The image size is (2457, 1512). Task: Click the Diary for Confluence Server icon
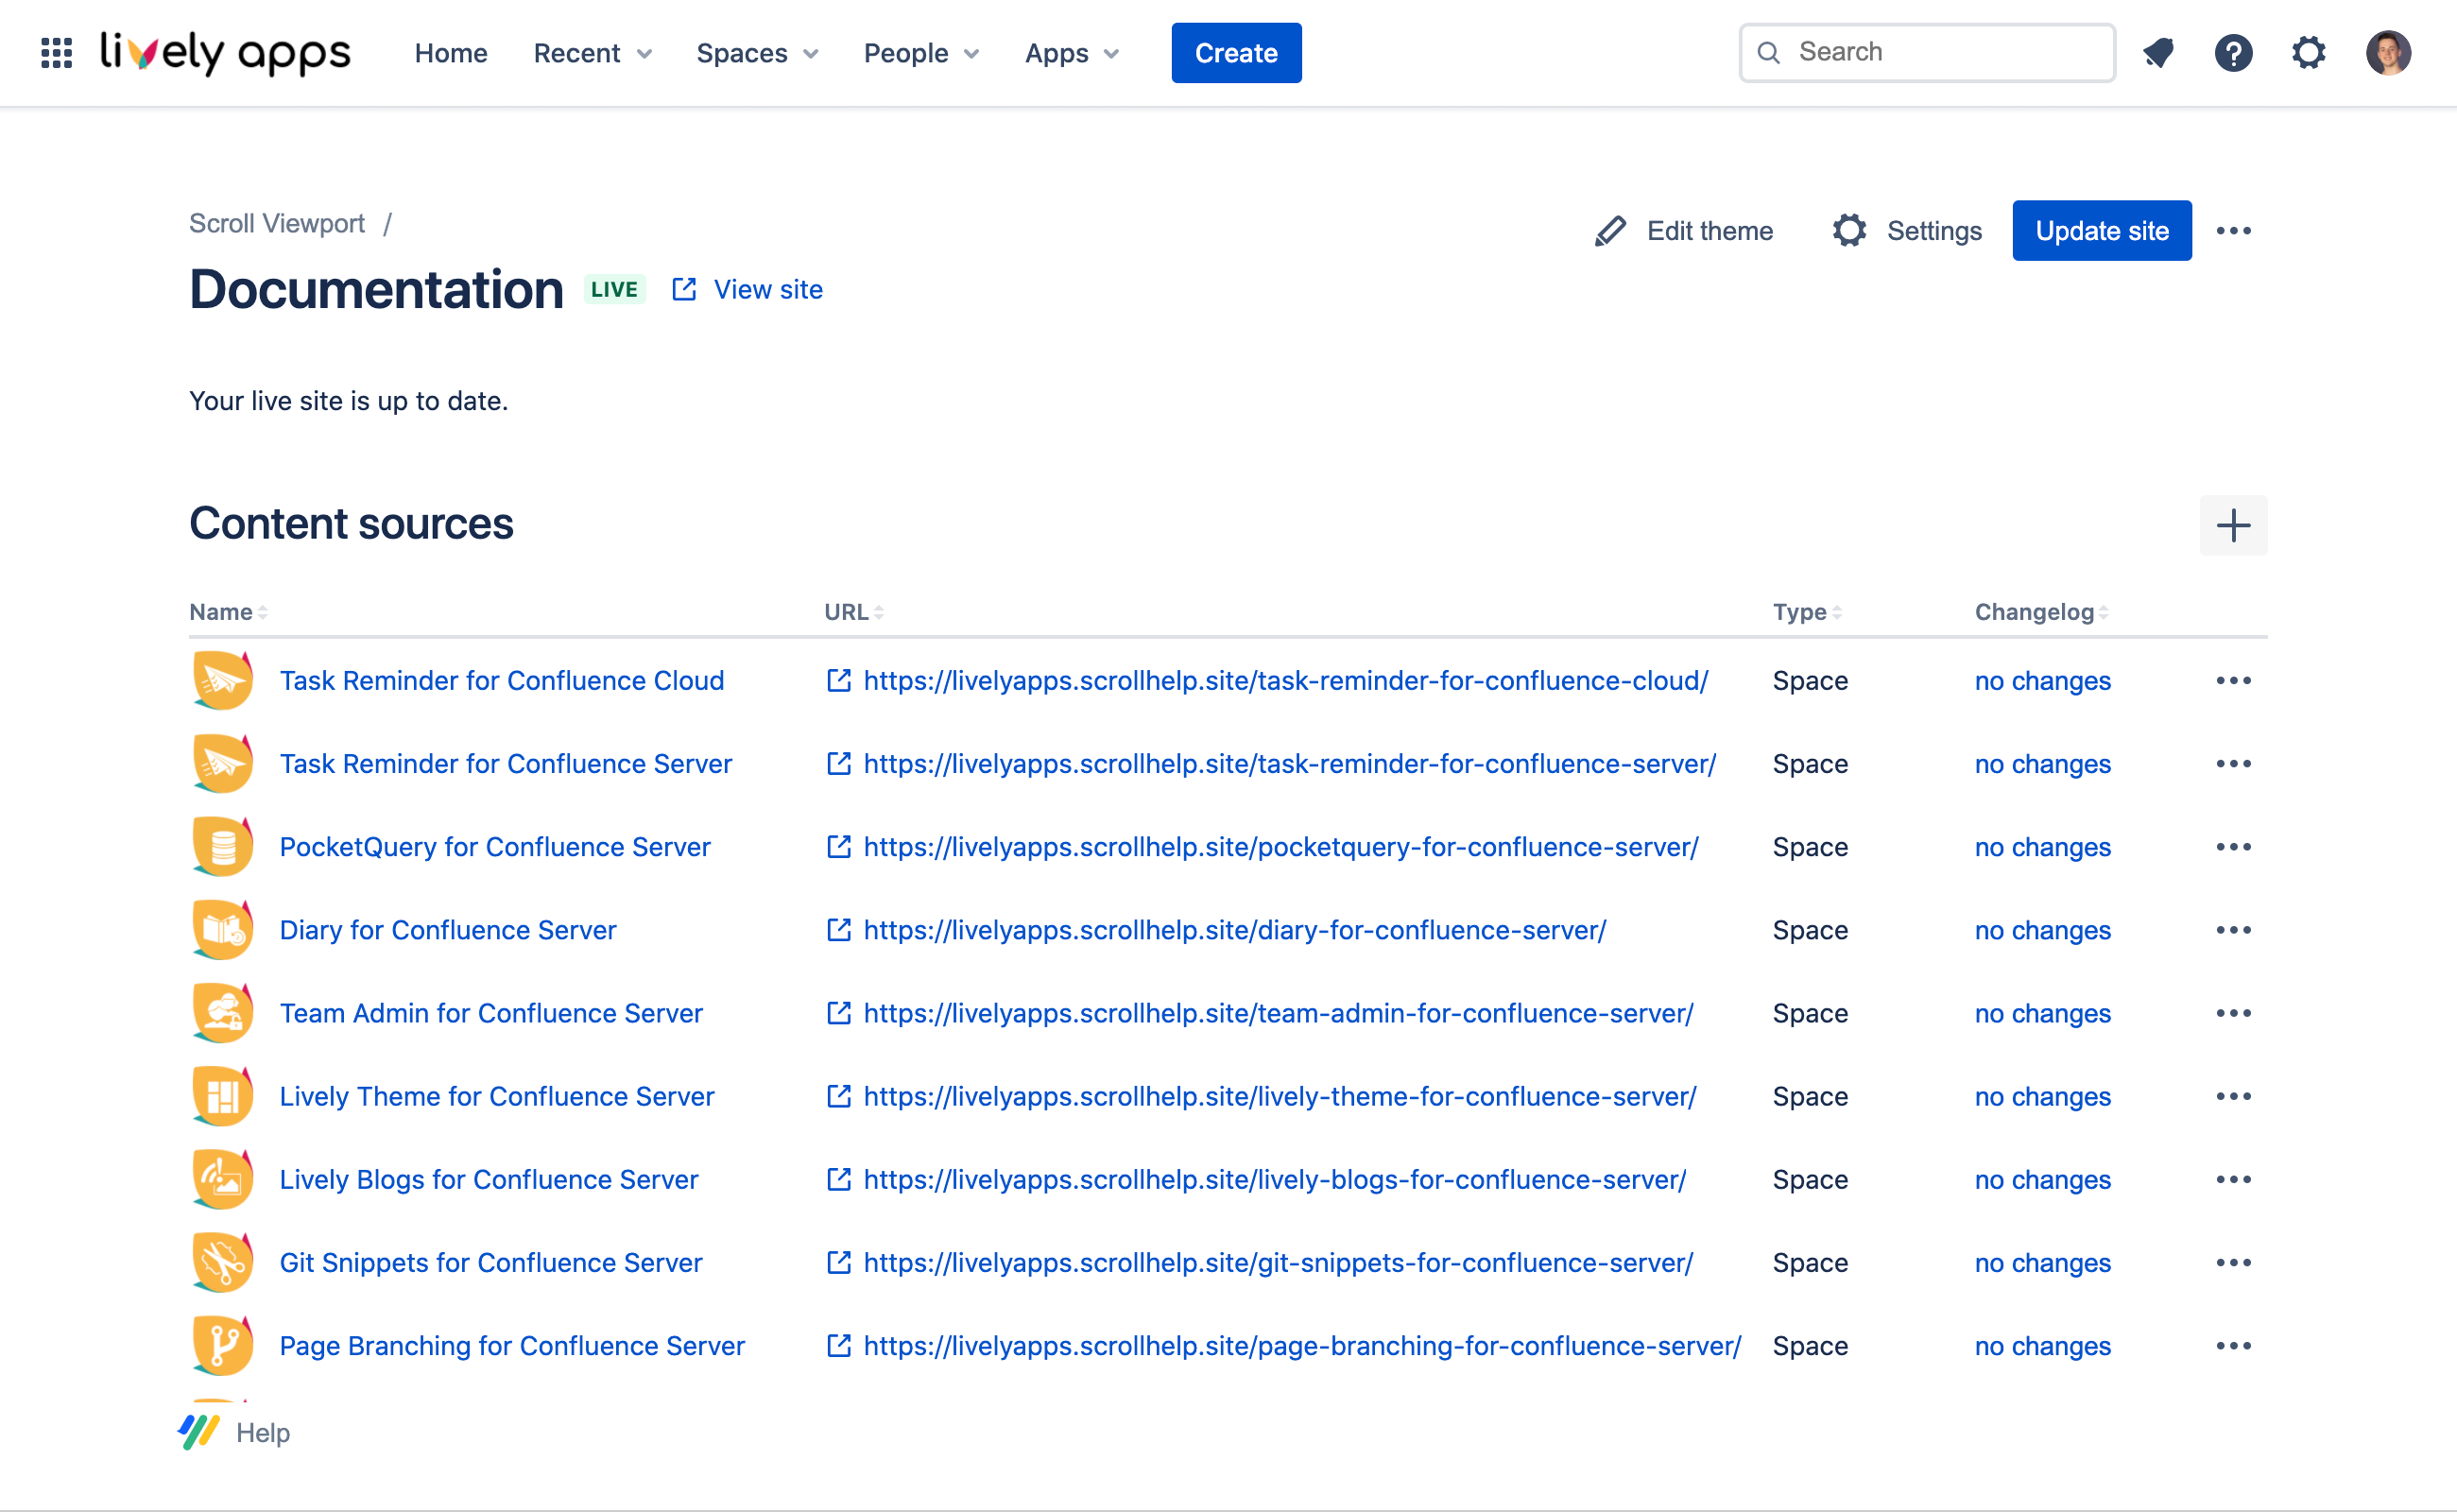222,929
